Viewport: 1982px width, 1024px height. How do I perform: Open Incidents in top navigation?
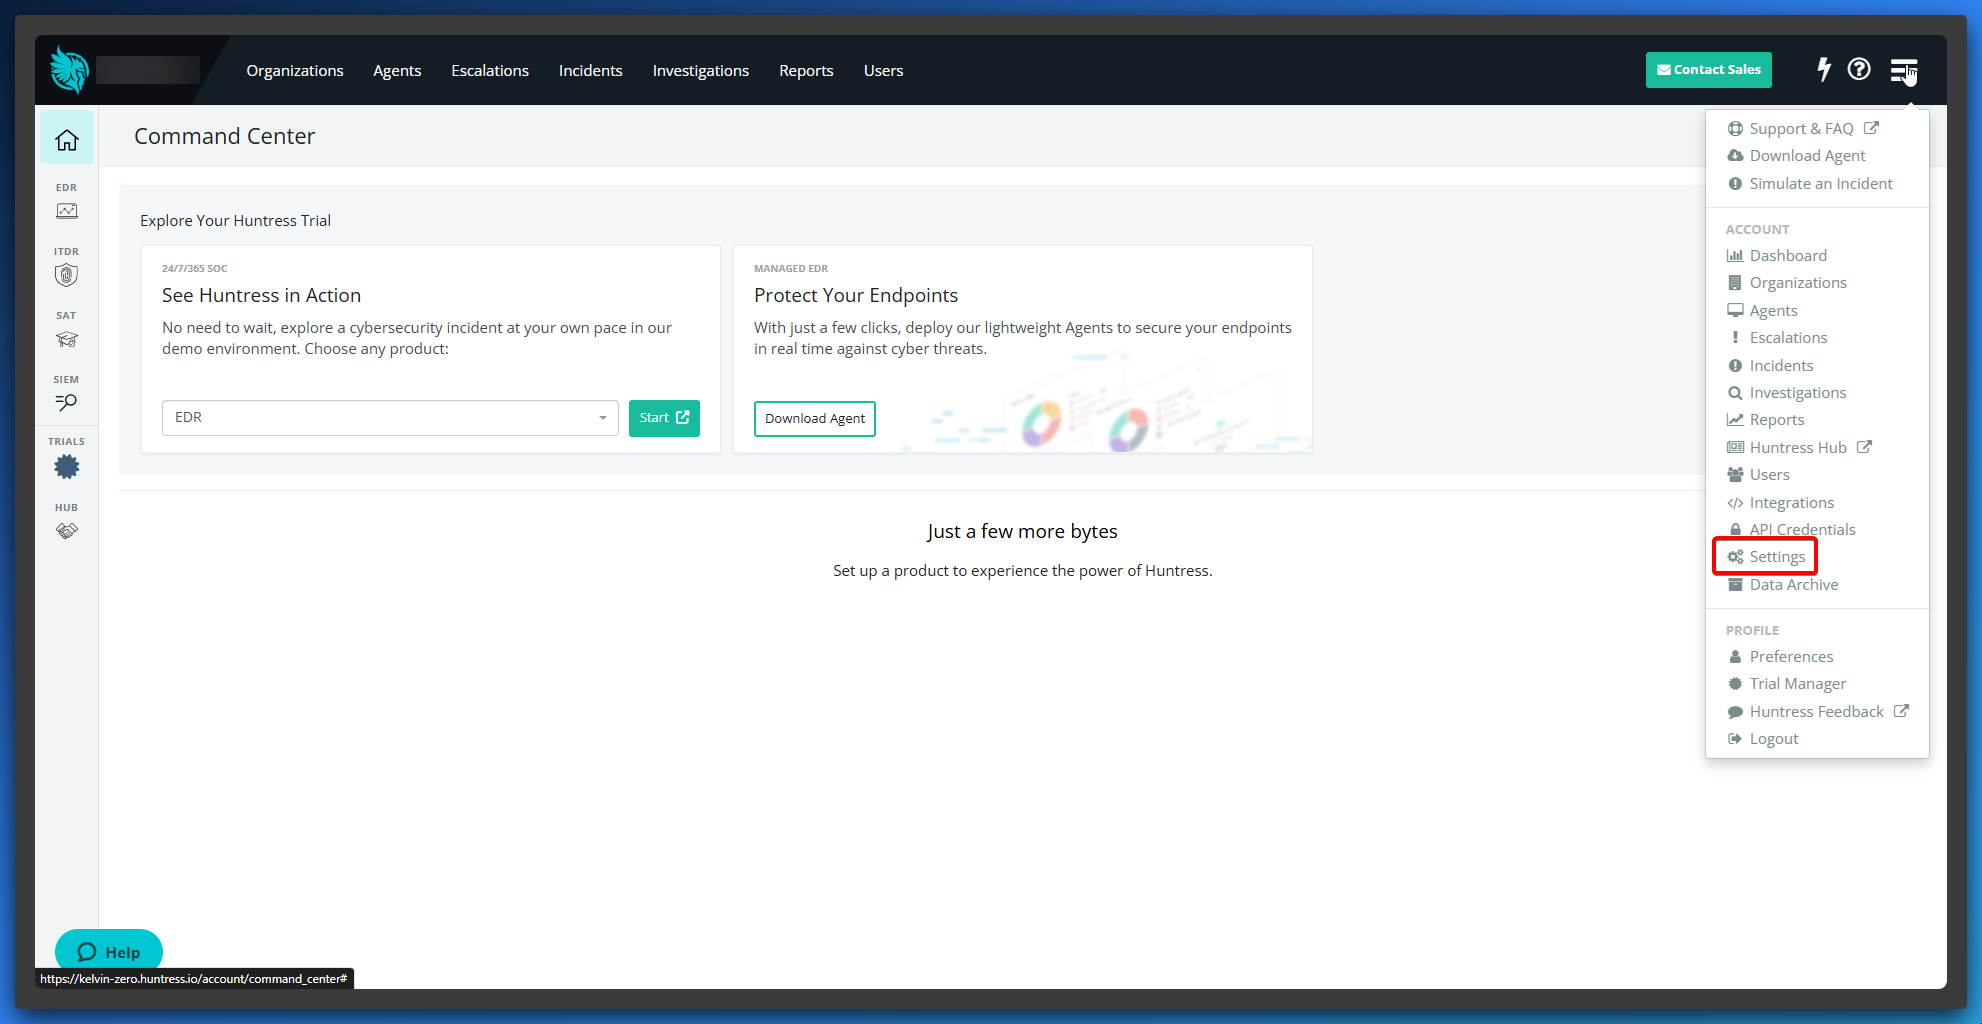click(x=591, y=70)
